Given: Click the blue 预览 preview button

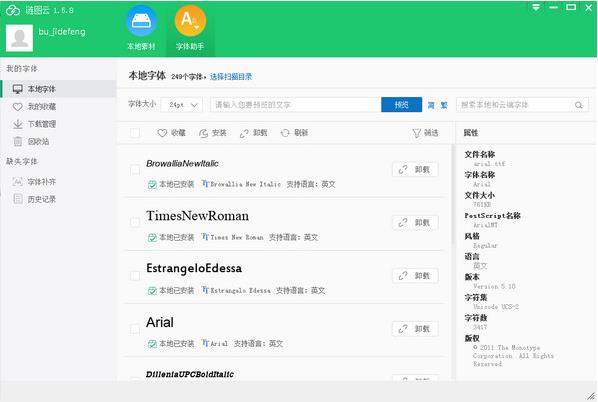Looking at the screenshot, I should pyautogui.click(x=402, y=105).
